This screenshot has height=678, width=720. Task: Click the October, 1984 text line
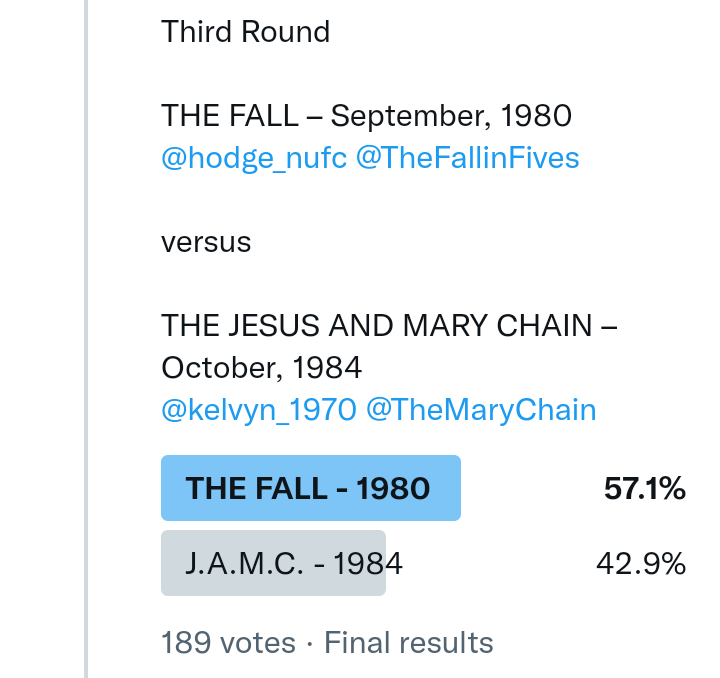click(261, 367)
